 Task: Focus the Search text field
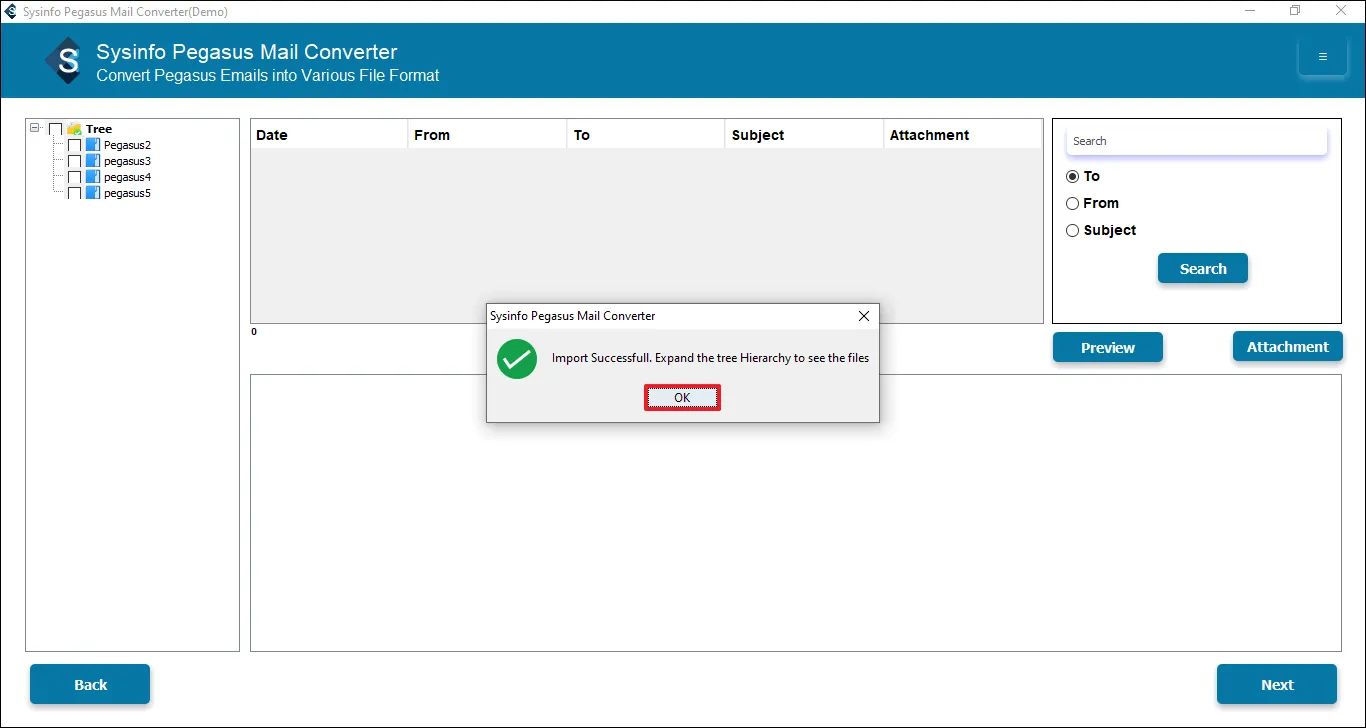(x=1196, y=141)
